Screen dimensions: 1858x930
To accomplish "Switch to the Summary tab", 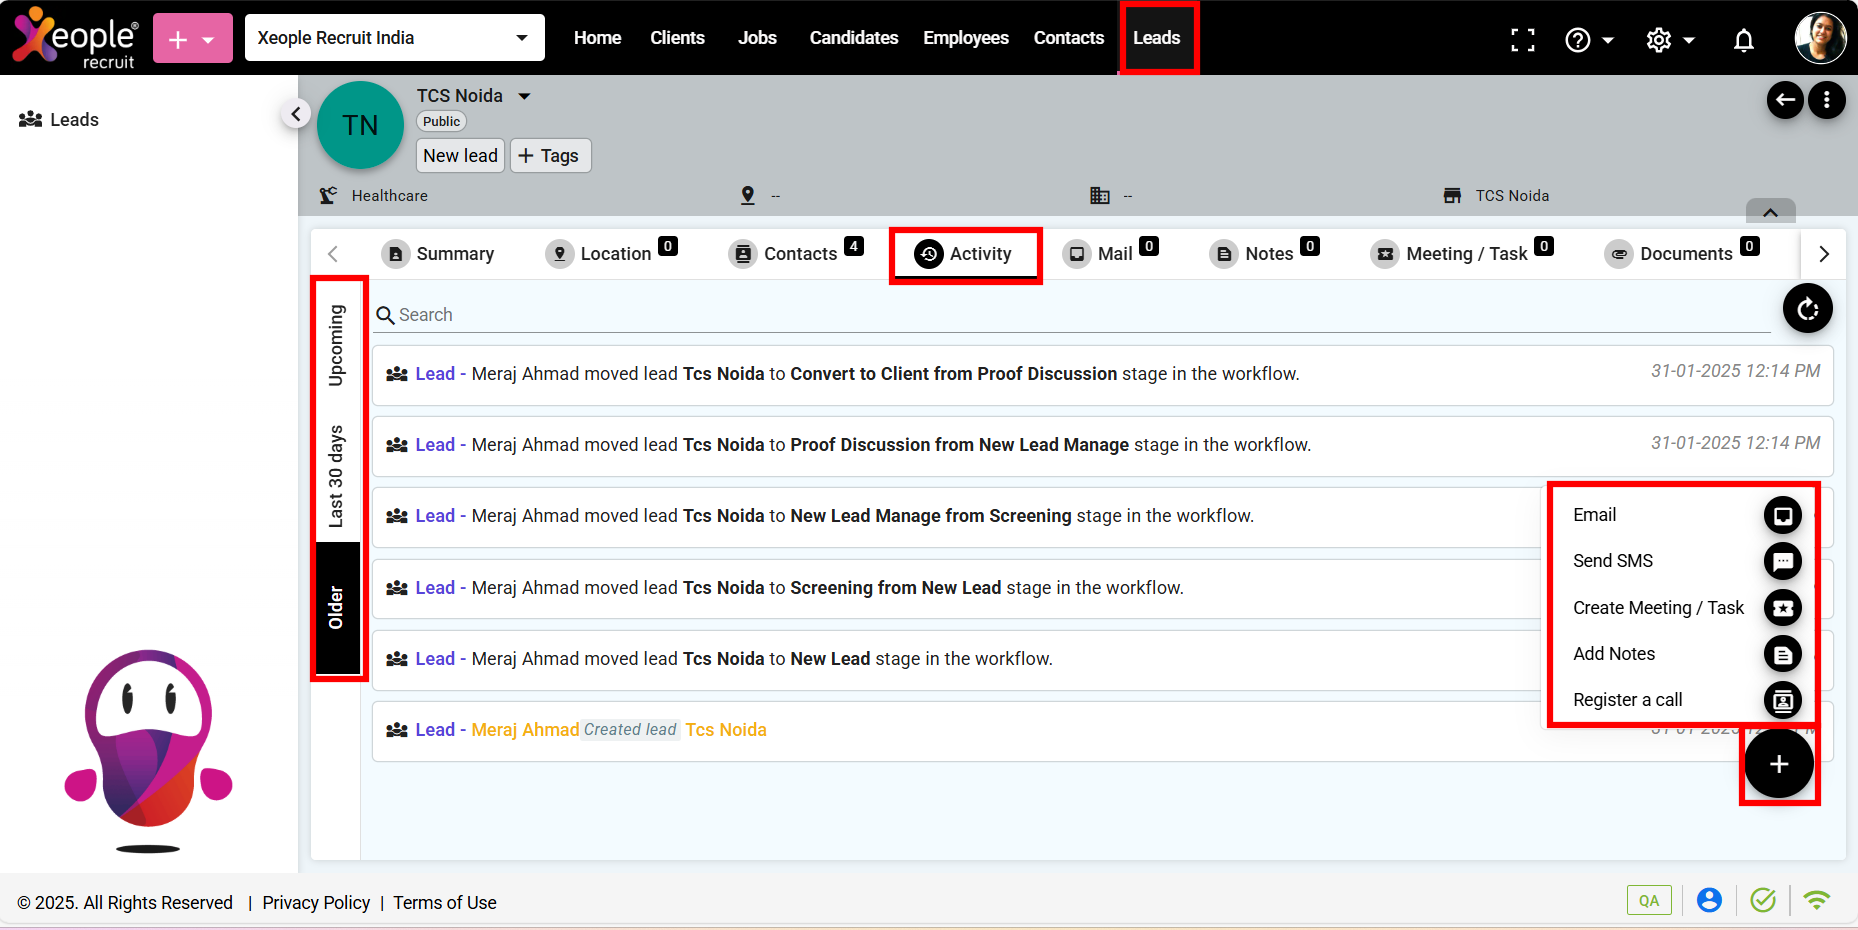I will click(x=438, y=254).
